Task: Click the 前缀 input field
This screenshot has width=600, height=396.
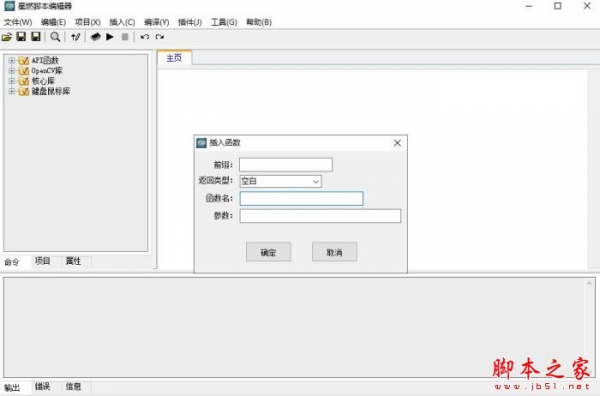Action: 286,165
